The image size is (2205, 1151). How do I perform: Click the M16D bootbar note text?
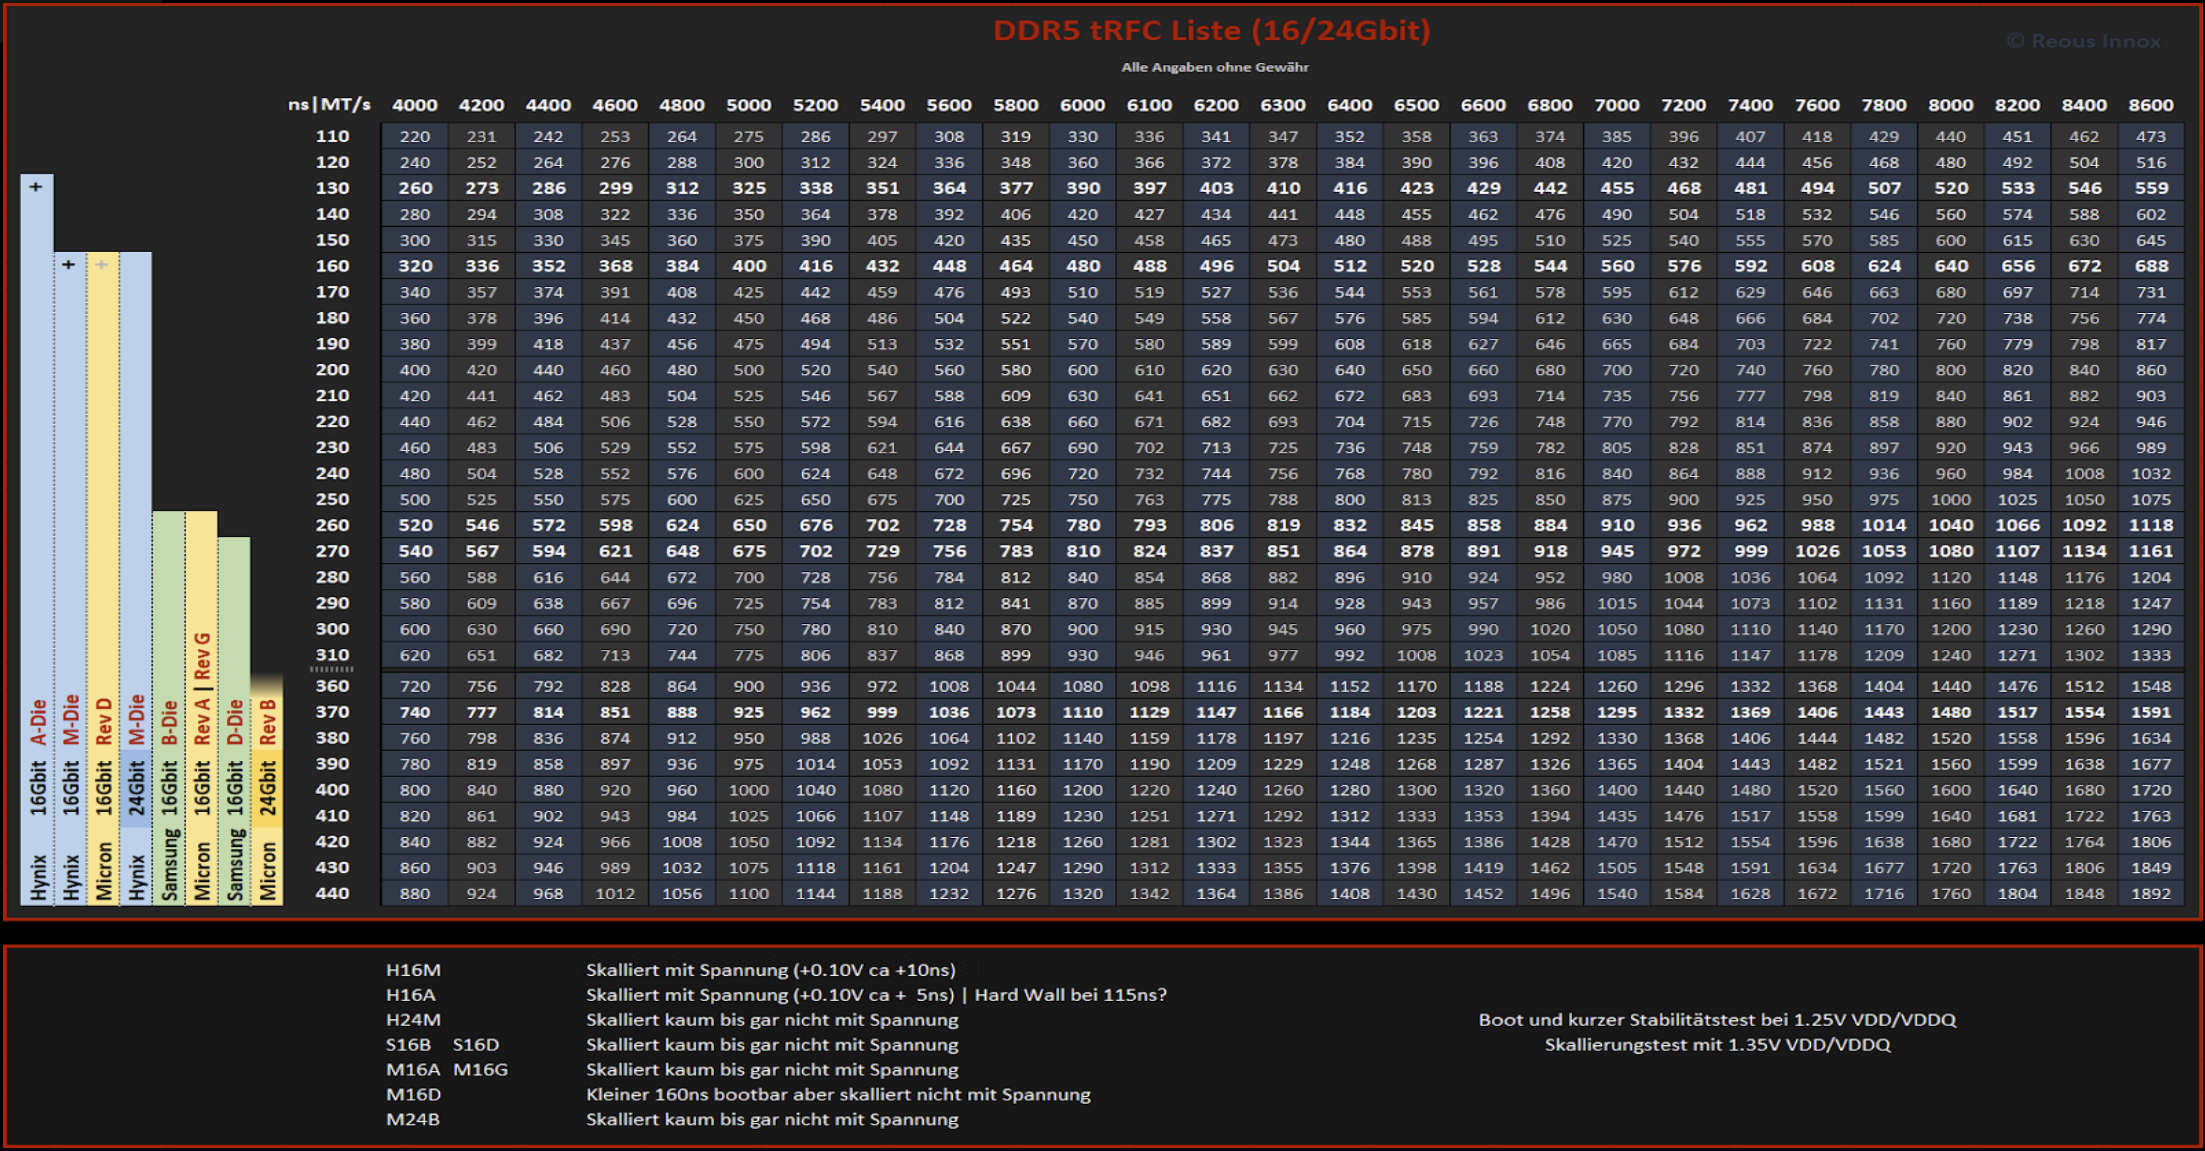pos(838,1094)
